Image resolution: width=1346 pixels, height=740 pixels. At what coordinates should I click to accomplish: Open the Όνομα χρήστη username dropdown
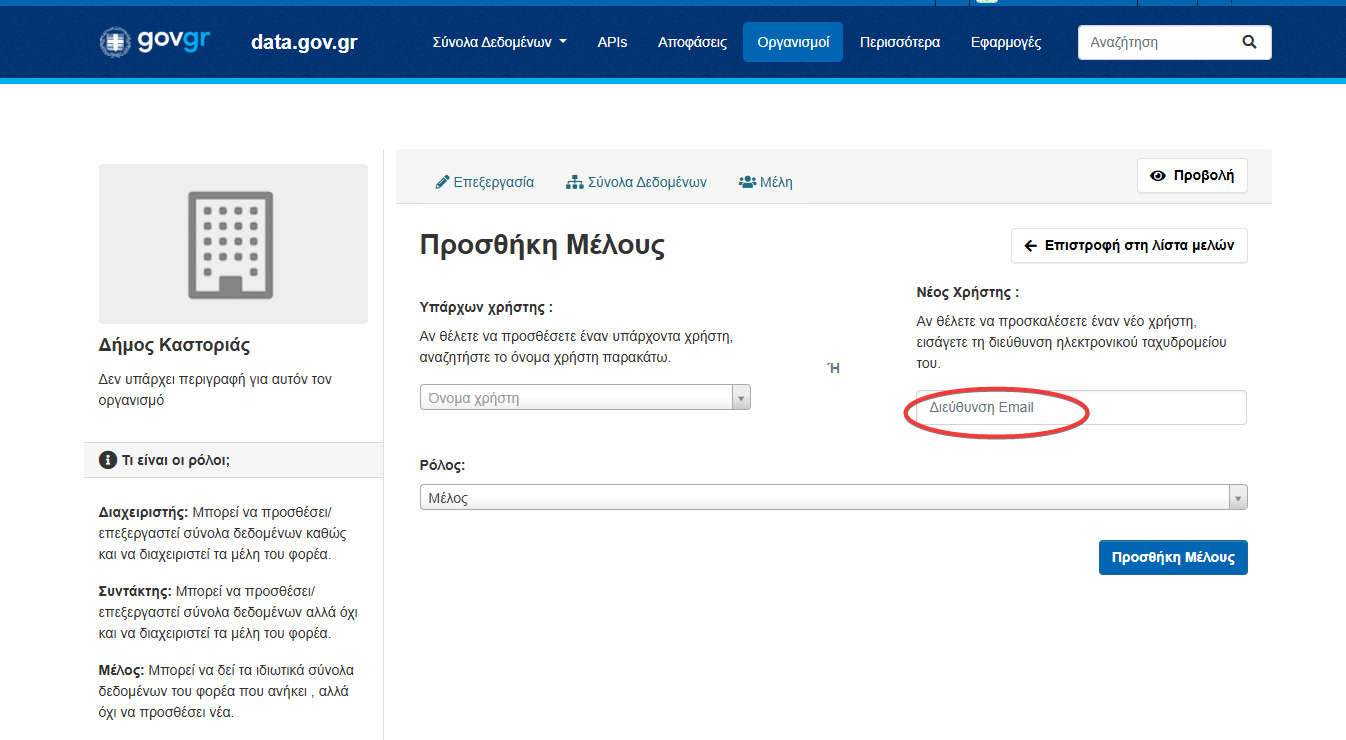pos(585,398)
